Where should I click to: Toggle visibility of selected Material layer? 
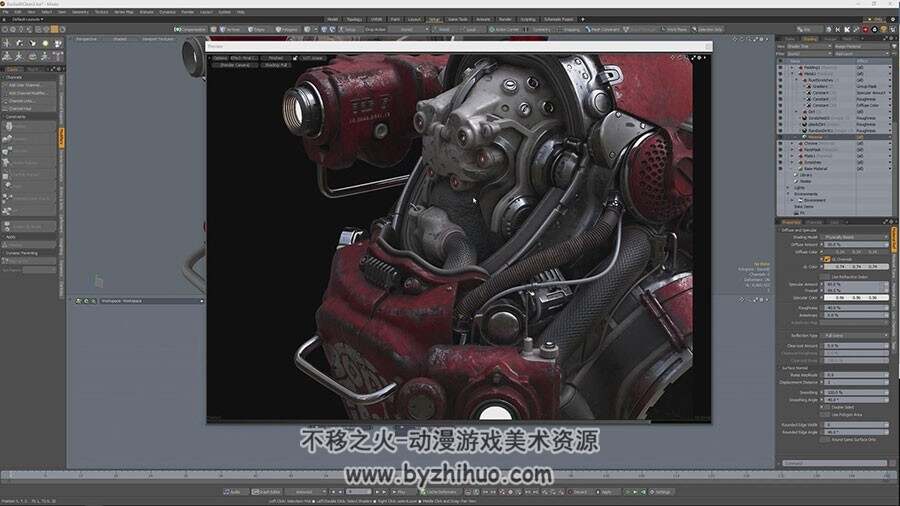780,137
